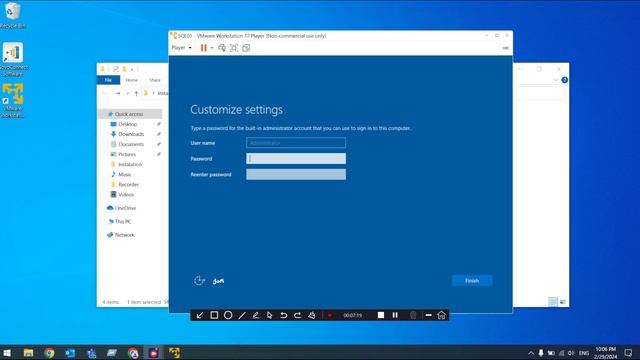
Task: Select the ellipse drawing tool
Action: pyautogui.click(x=228, y=315)
